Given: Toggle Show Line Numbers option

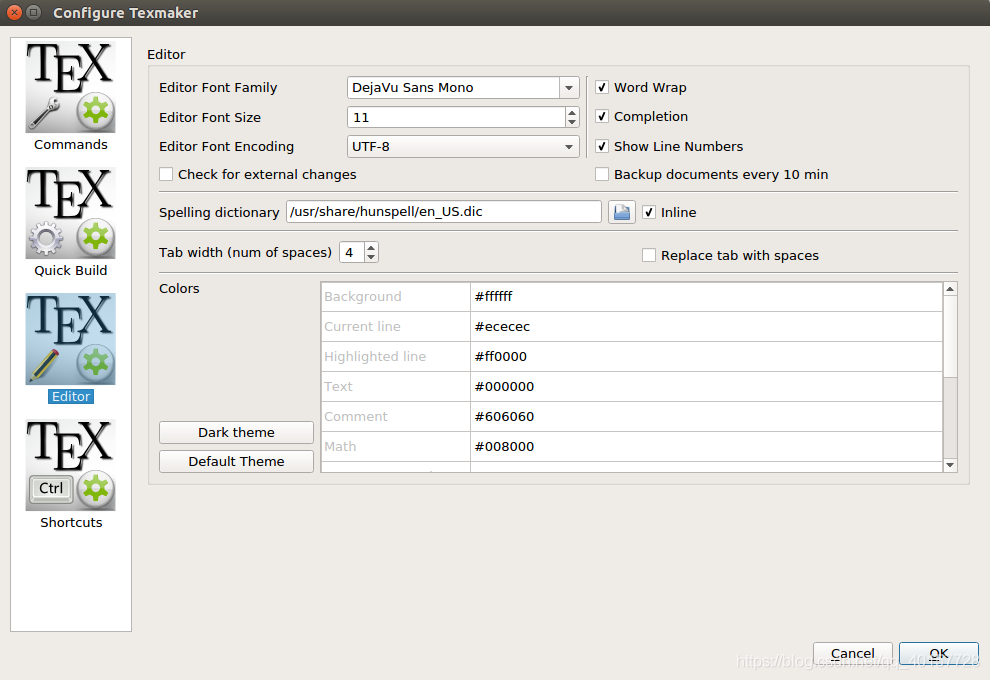Looking at the screenshot, I should pyautogui.click(x=602, y=146).
